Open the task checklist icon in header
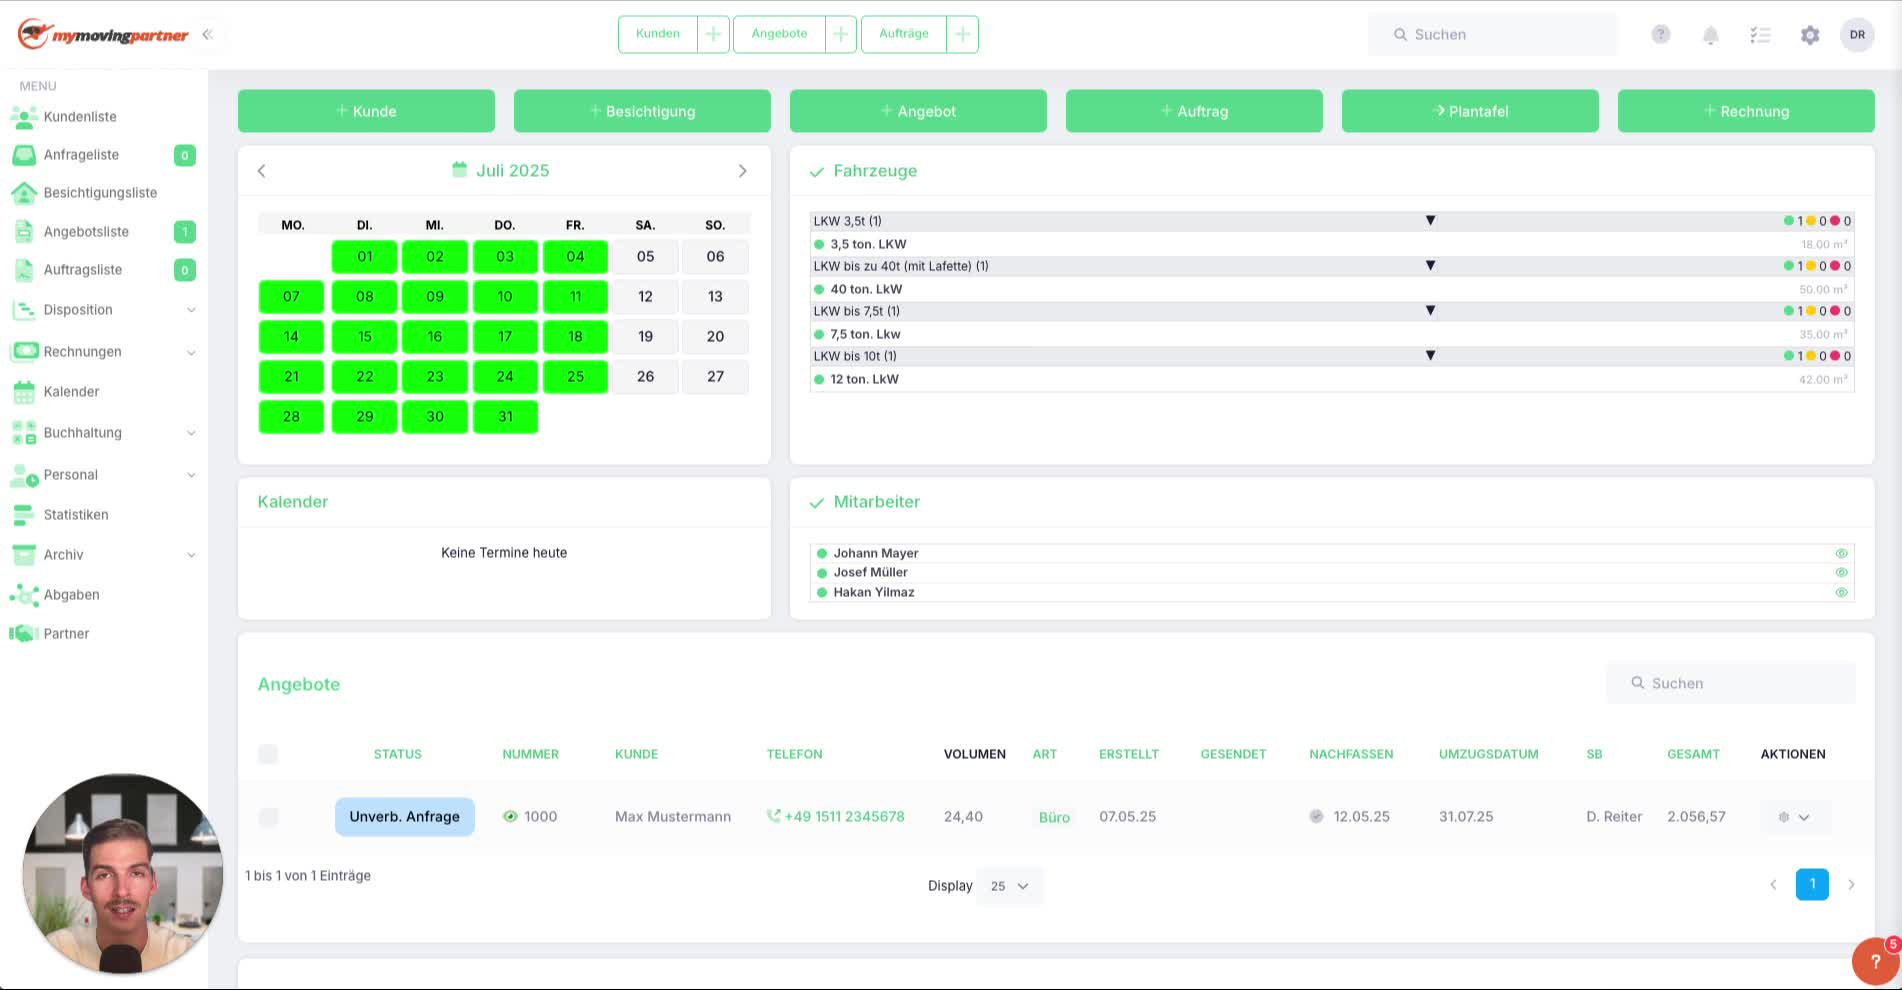 coord(1760,35)
